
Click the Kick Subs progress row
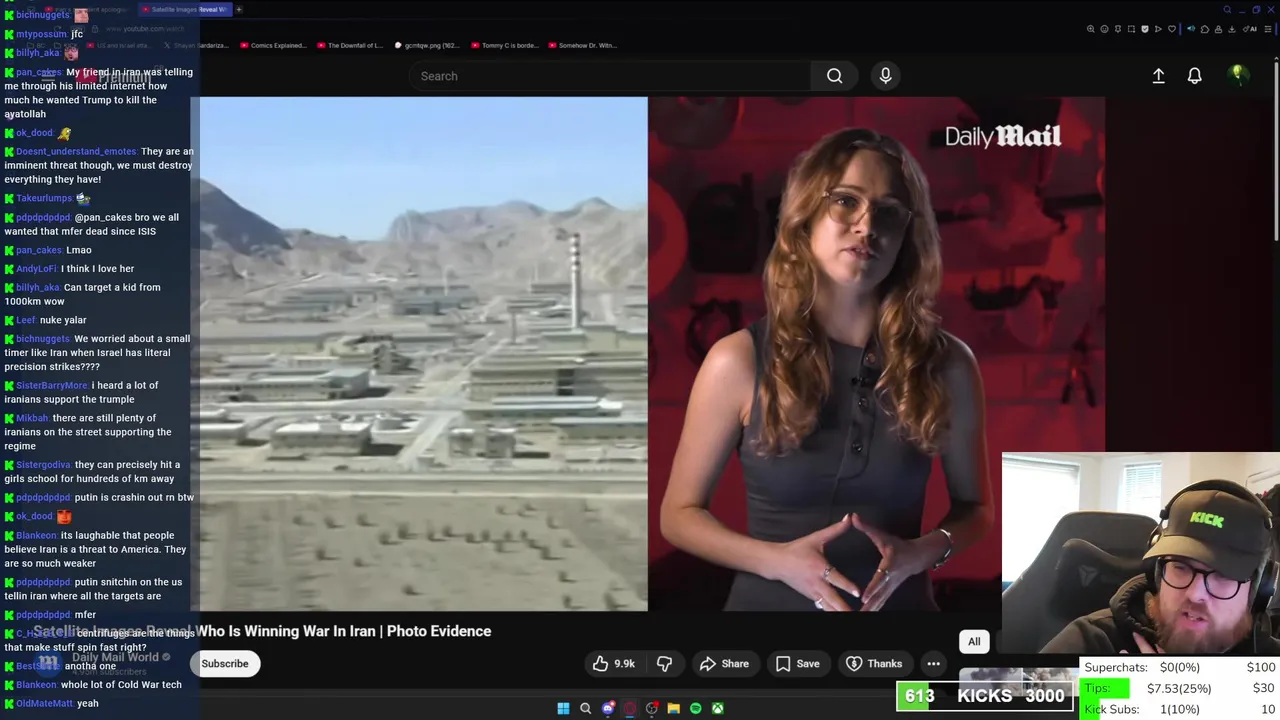point(1180,709)
